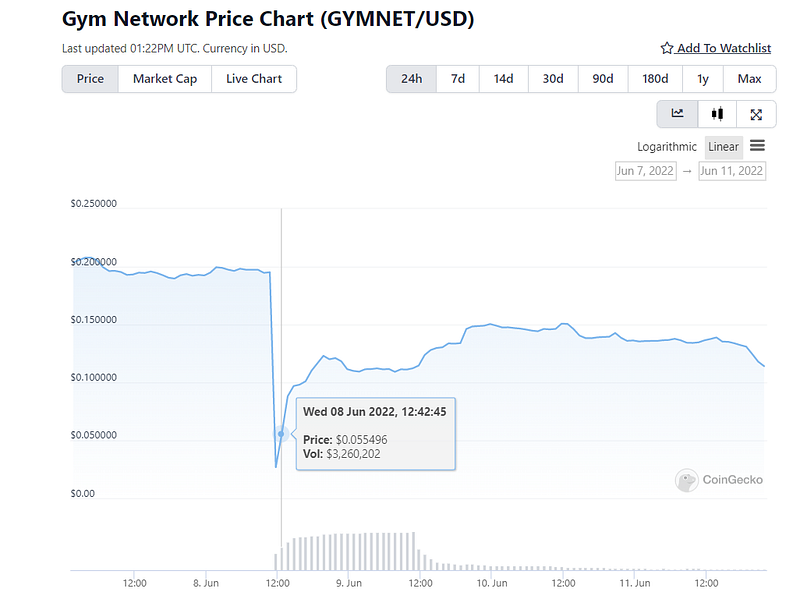Set the range to 30d
800x600 pixels.
pos(553,79)
